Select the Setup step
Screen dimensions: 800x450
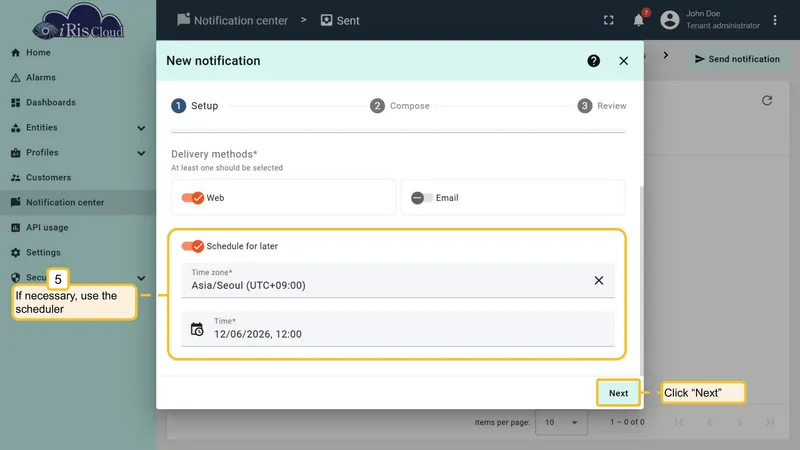tap(195, 106)
